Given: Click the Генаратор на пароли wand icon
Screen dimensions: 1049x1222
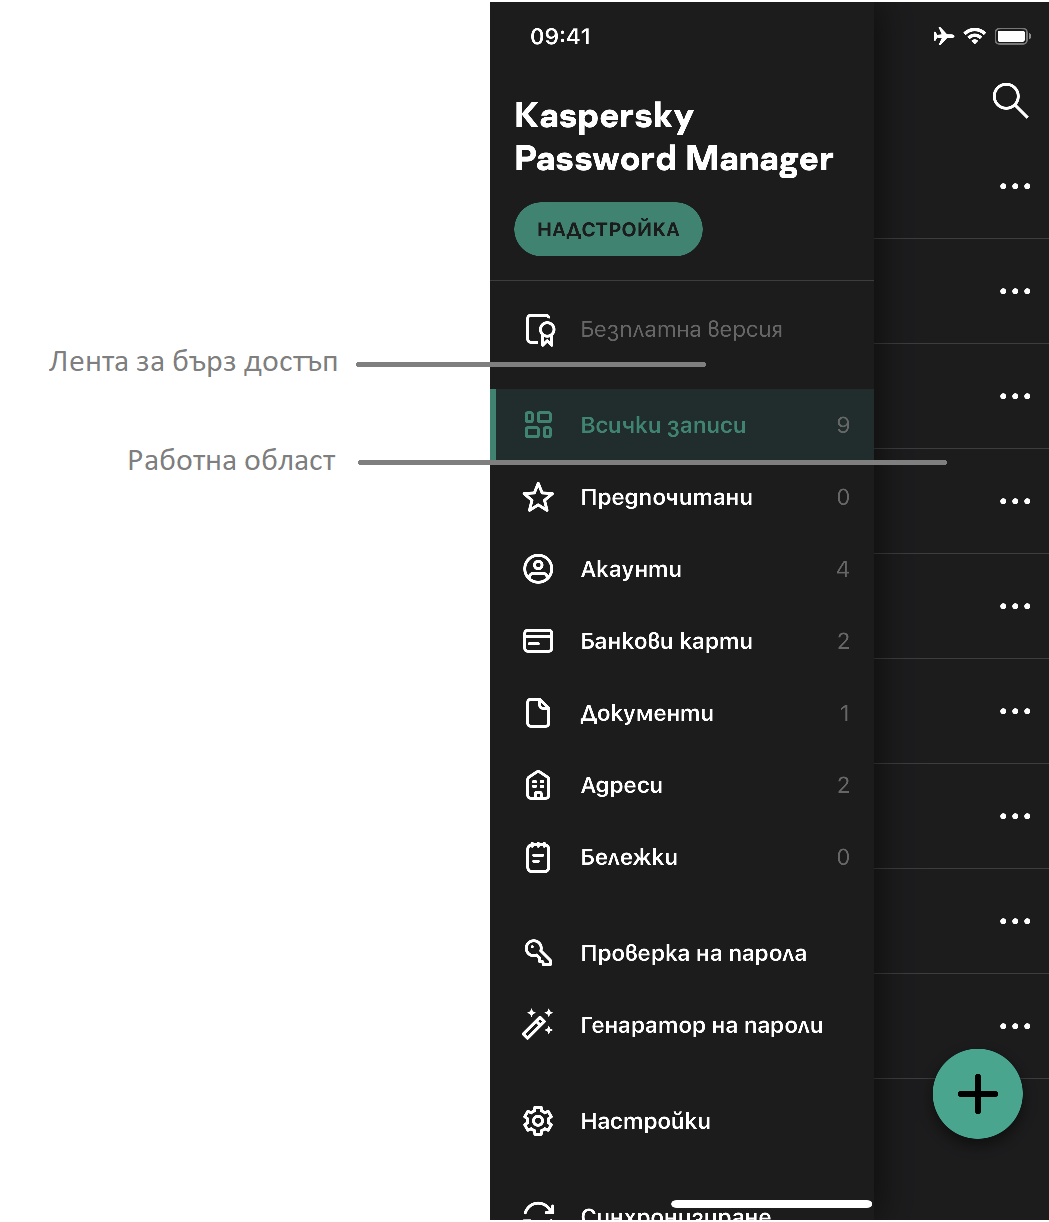Looking at the screenshot, I should (x=538, y=1025).
